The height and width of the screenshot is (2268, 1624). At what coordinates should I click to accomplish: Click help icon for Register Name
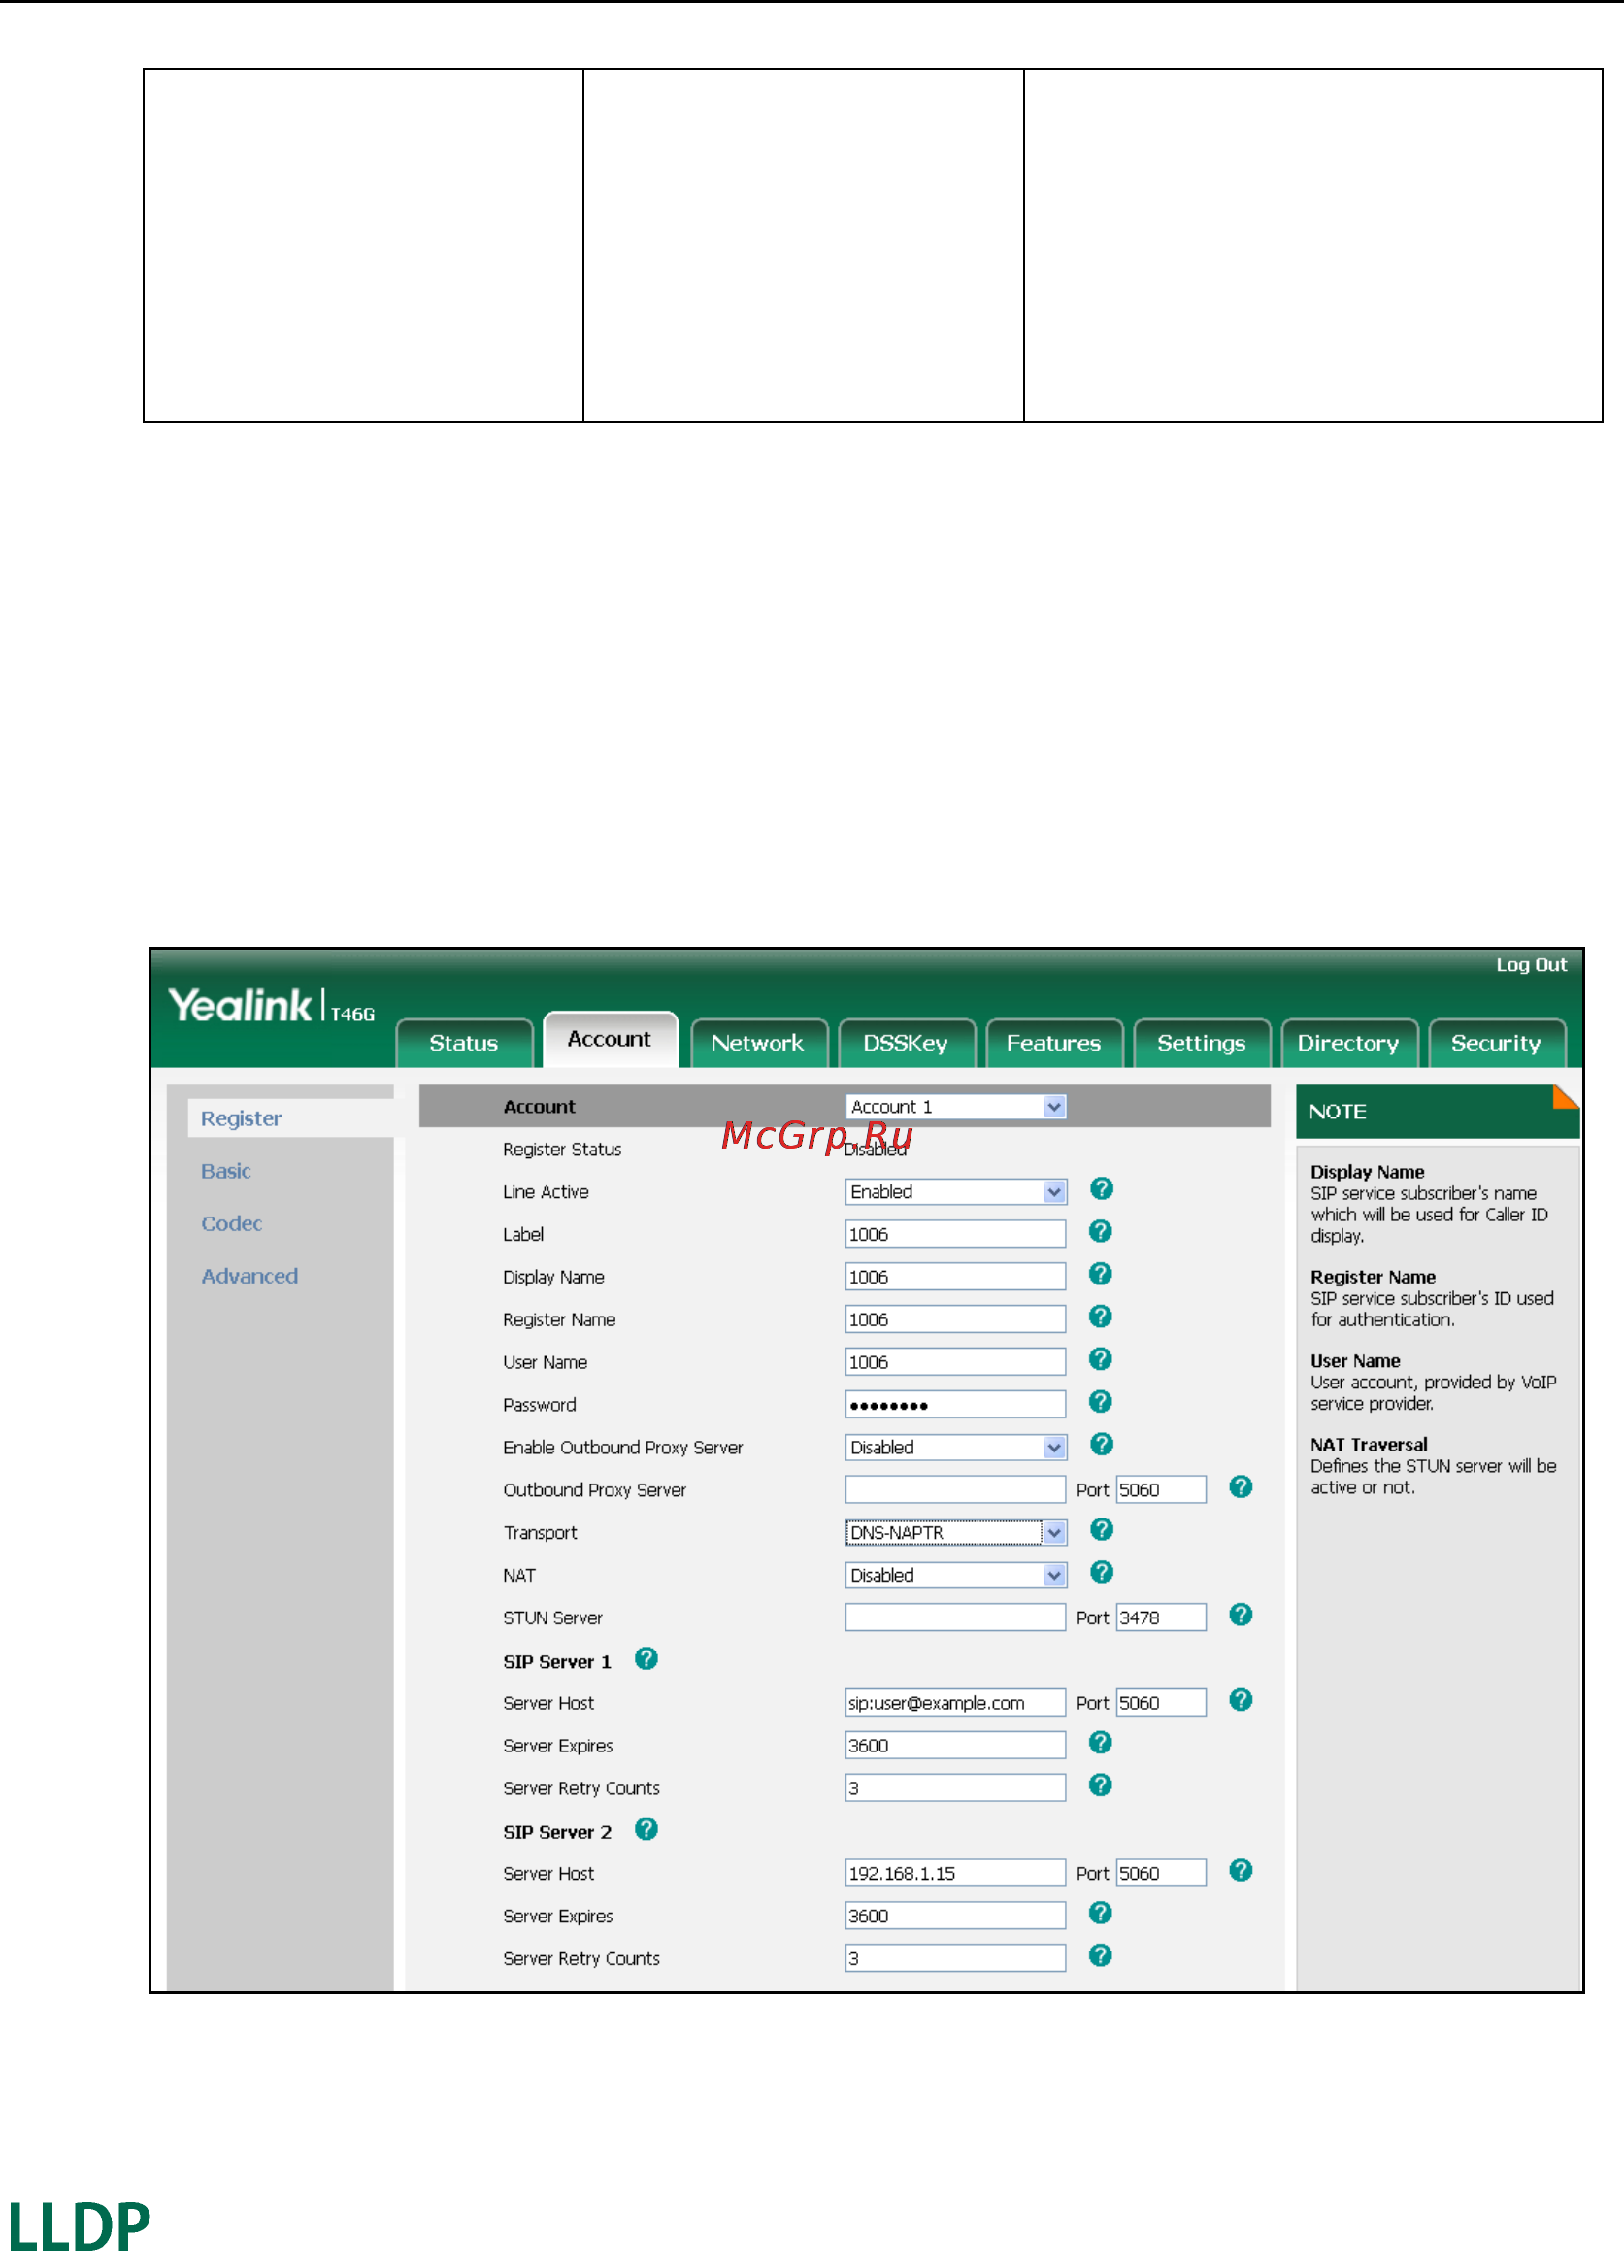(x=1101, y=1317)
